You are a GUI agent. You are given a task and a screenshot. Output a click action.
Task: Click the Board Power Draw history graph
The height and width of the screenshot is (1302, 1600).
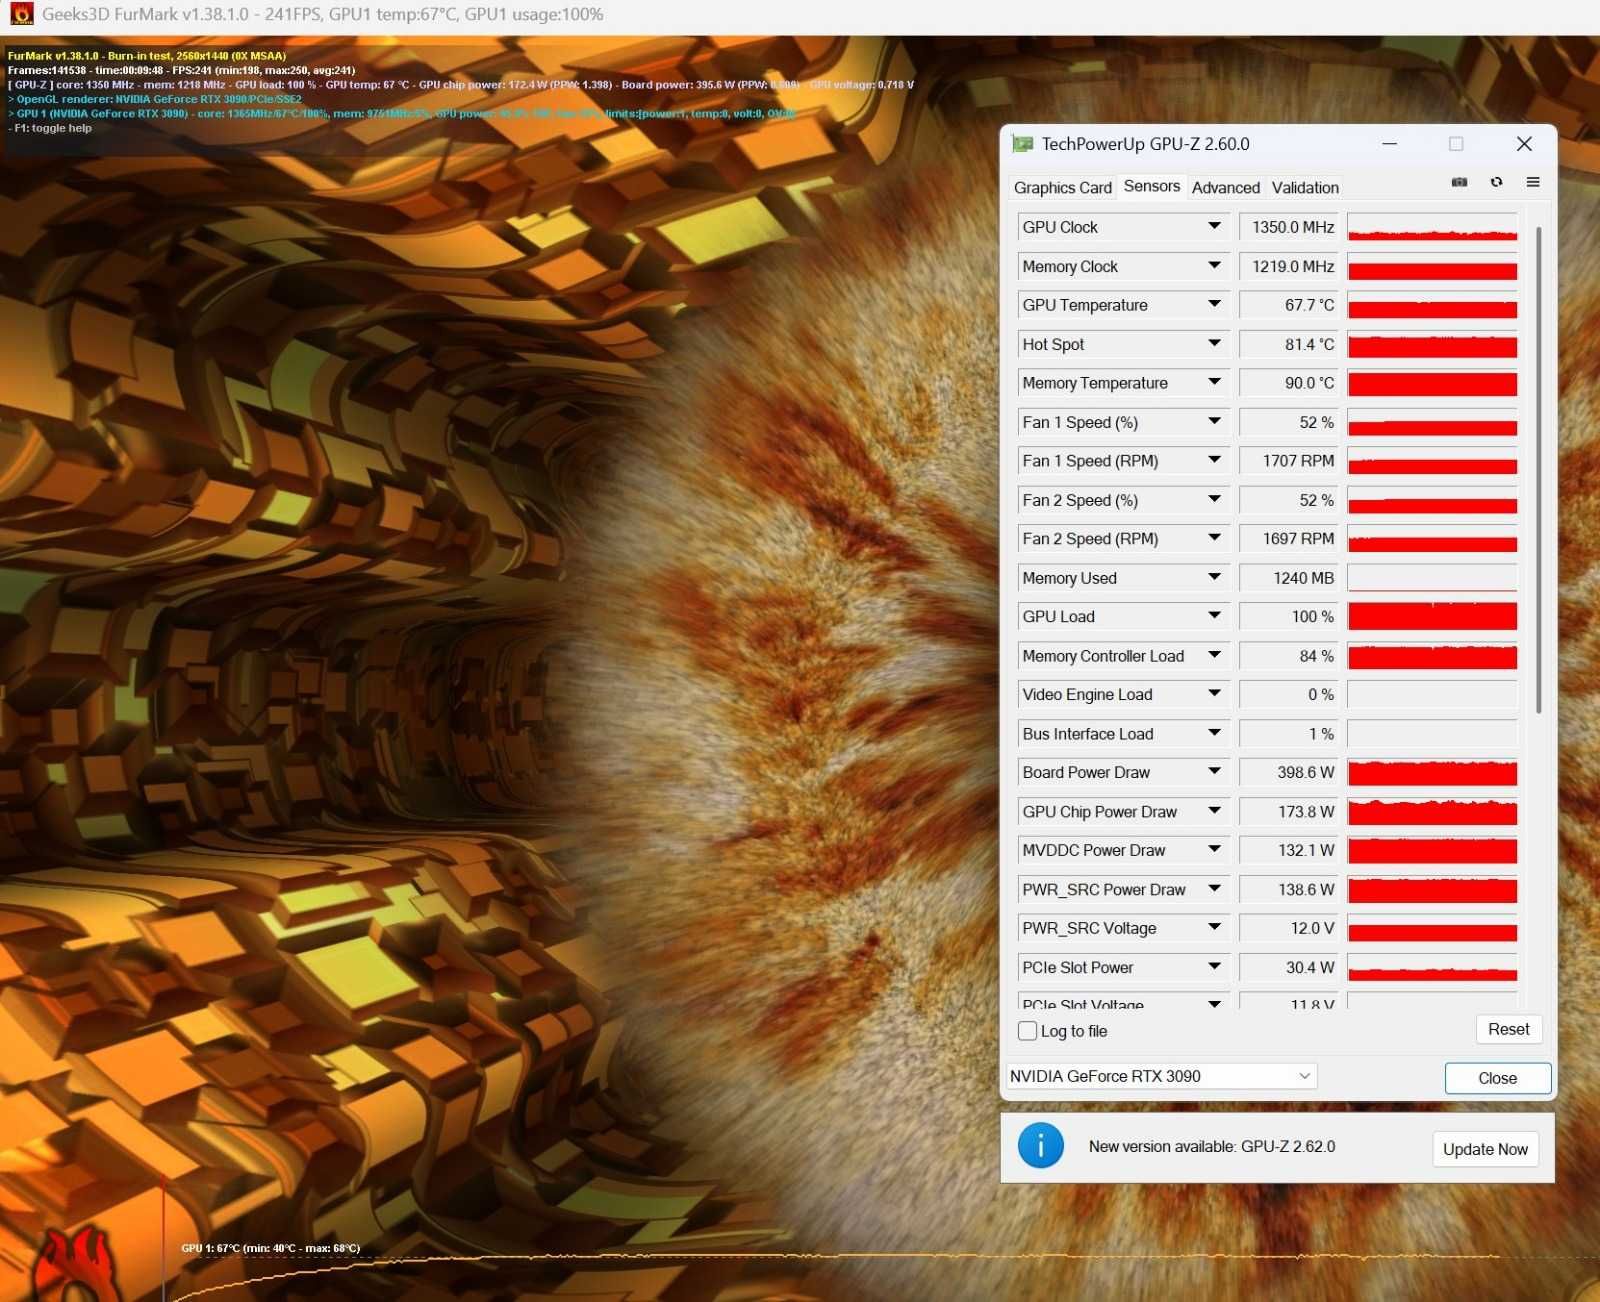pos(1432,772)
